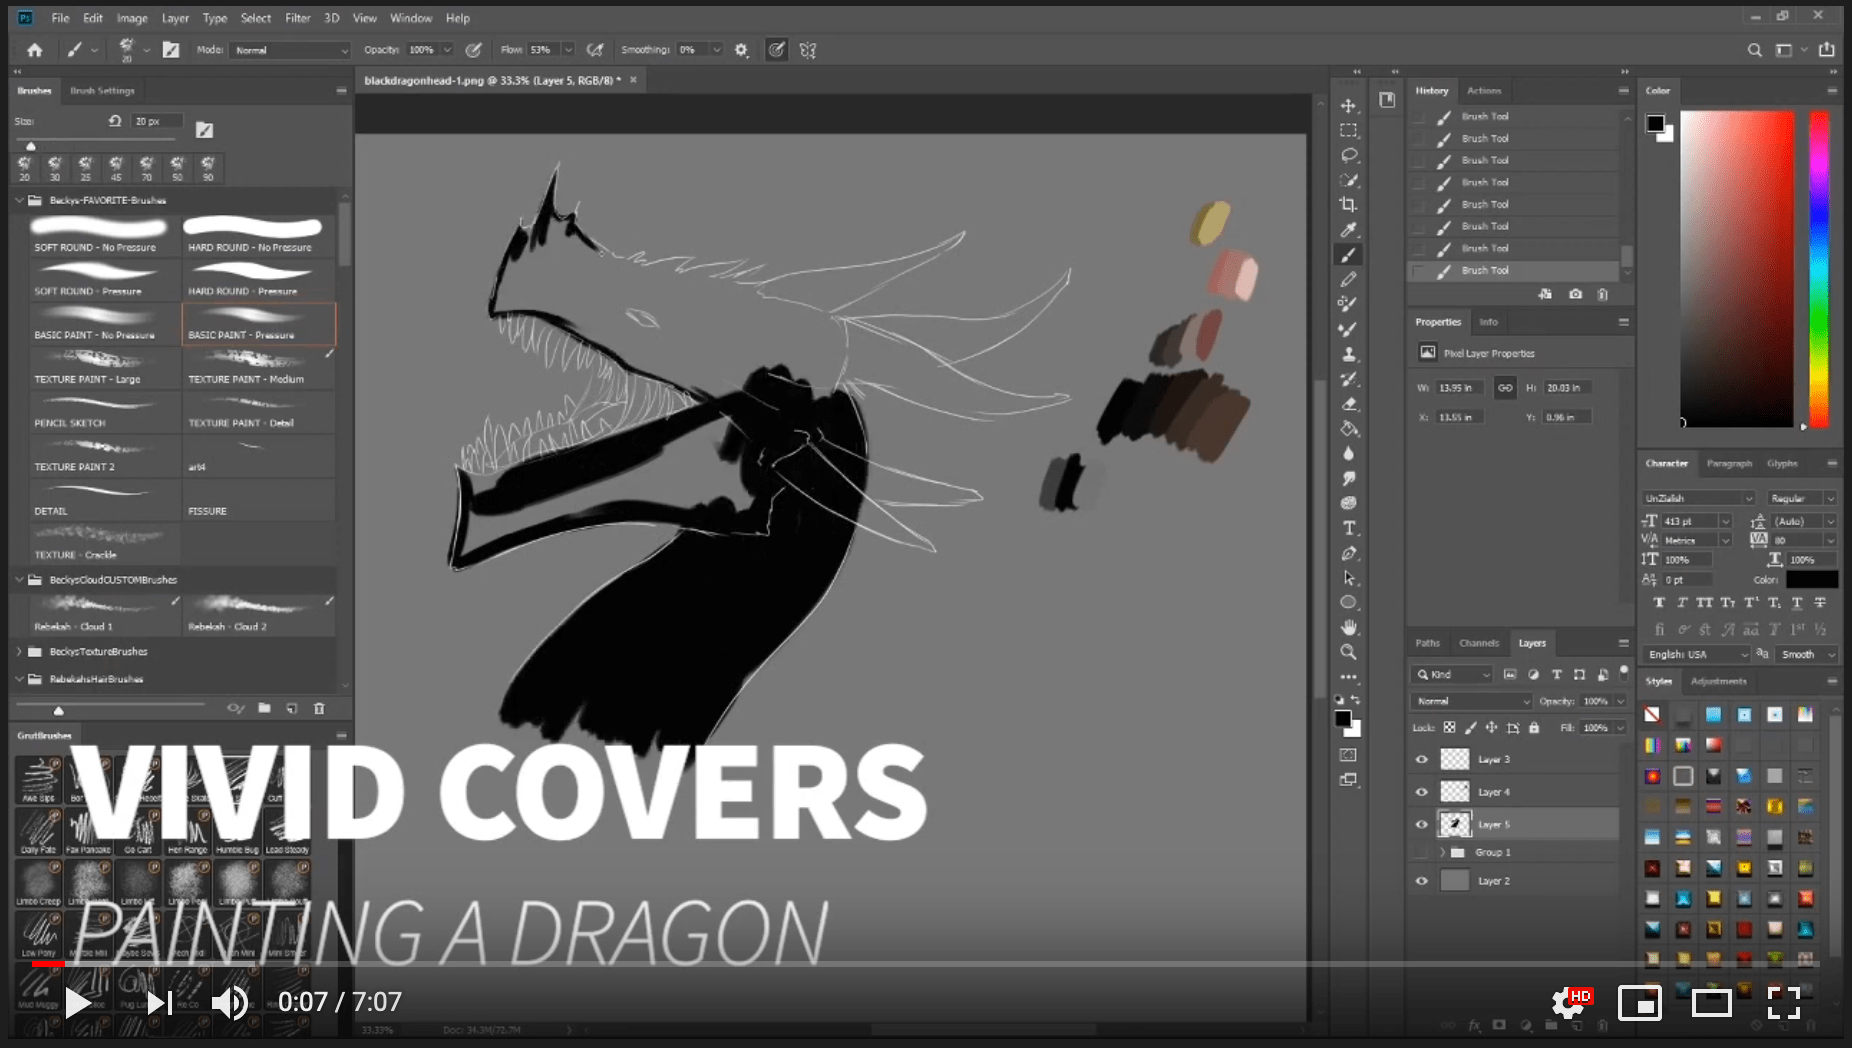The image size is (1852, 1048).
Task: Select the Path Selection arrow tool
Action: coord(1348,578)
